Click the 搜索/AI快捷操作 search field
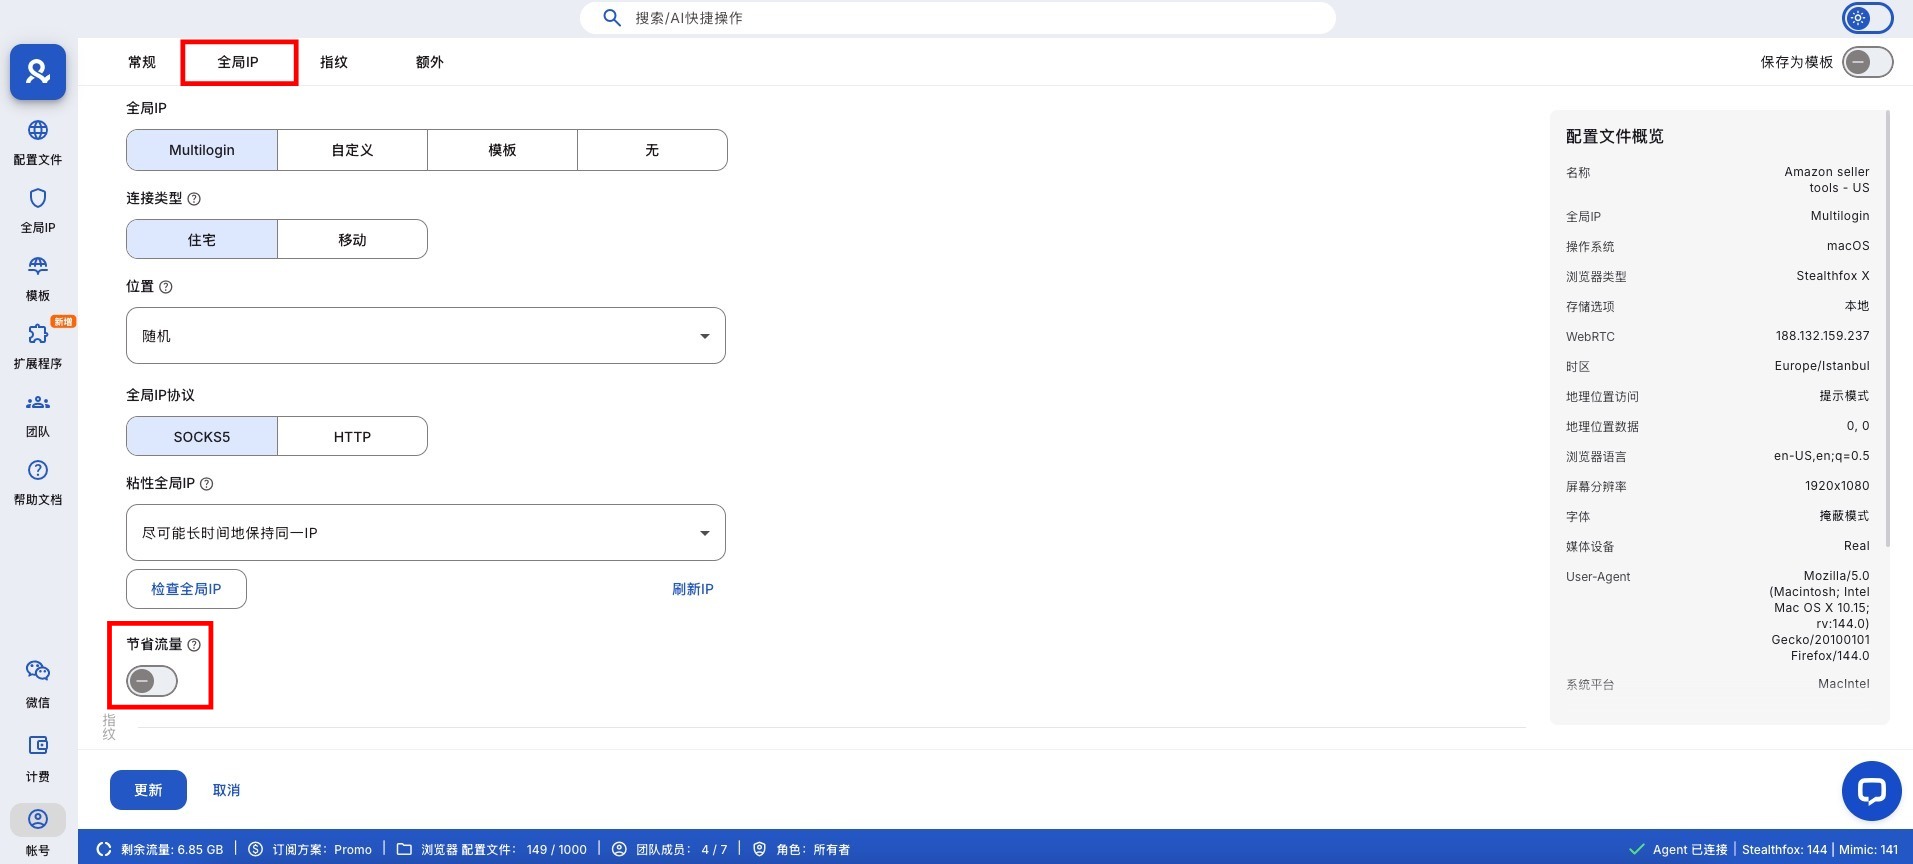Screen dimensions: 1913x864 tap(958, 18)
